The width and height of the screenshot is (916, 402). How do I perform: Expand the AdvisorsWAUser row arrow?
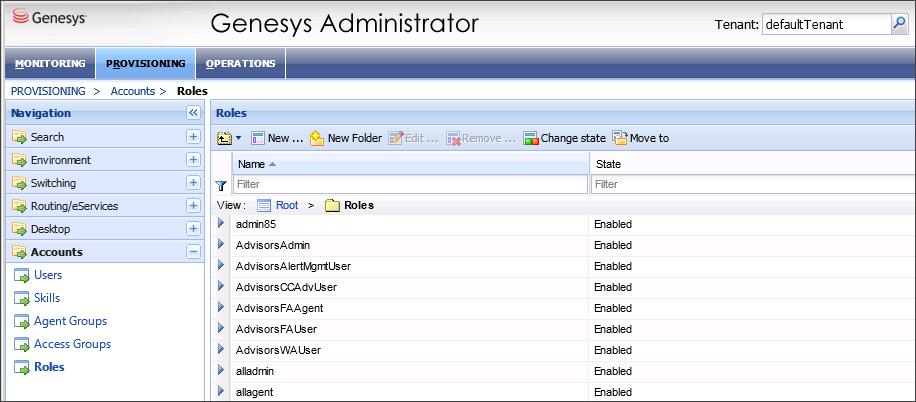(221, 349)
